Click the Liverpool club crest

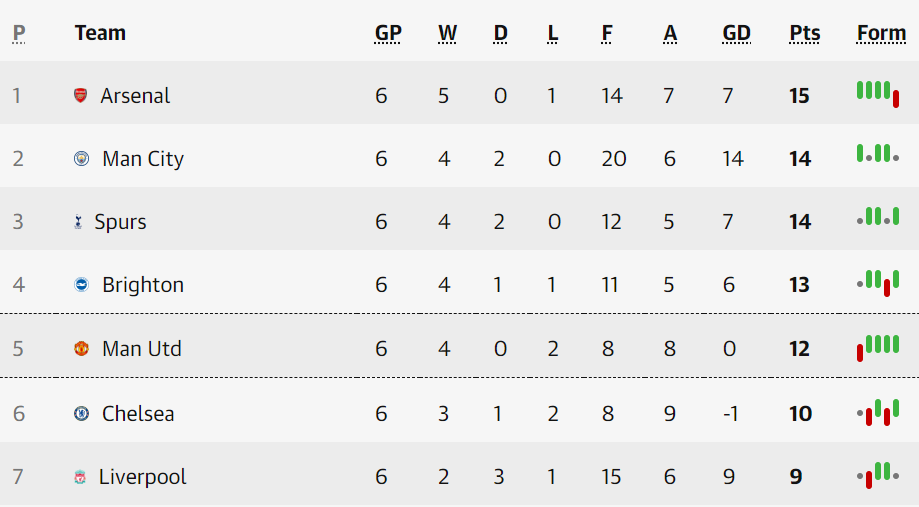pyautogui.click(x=80, y=478)
